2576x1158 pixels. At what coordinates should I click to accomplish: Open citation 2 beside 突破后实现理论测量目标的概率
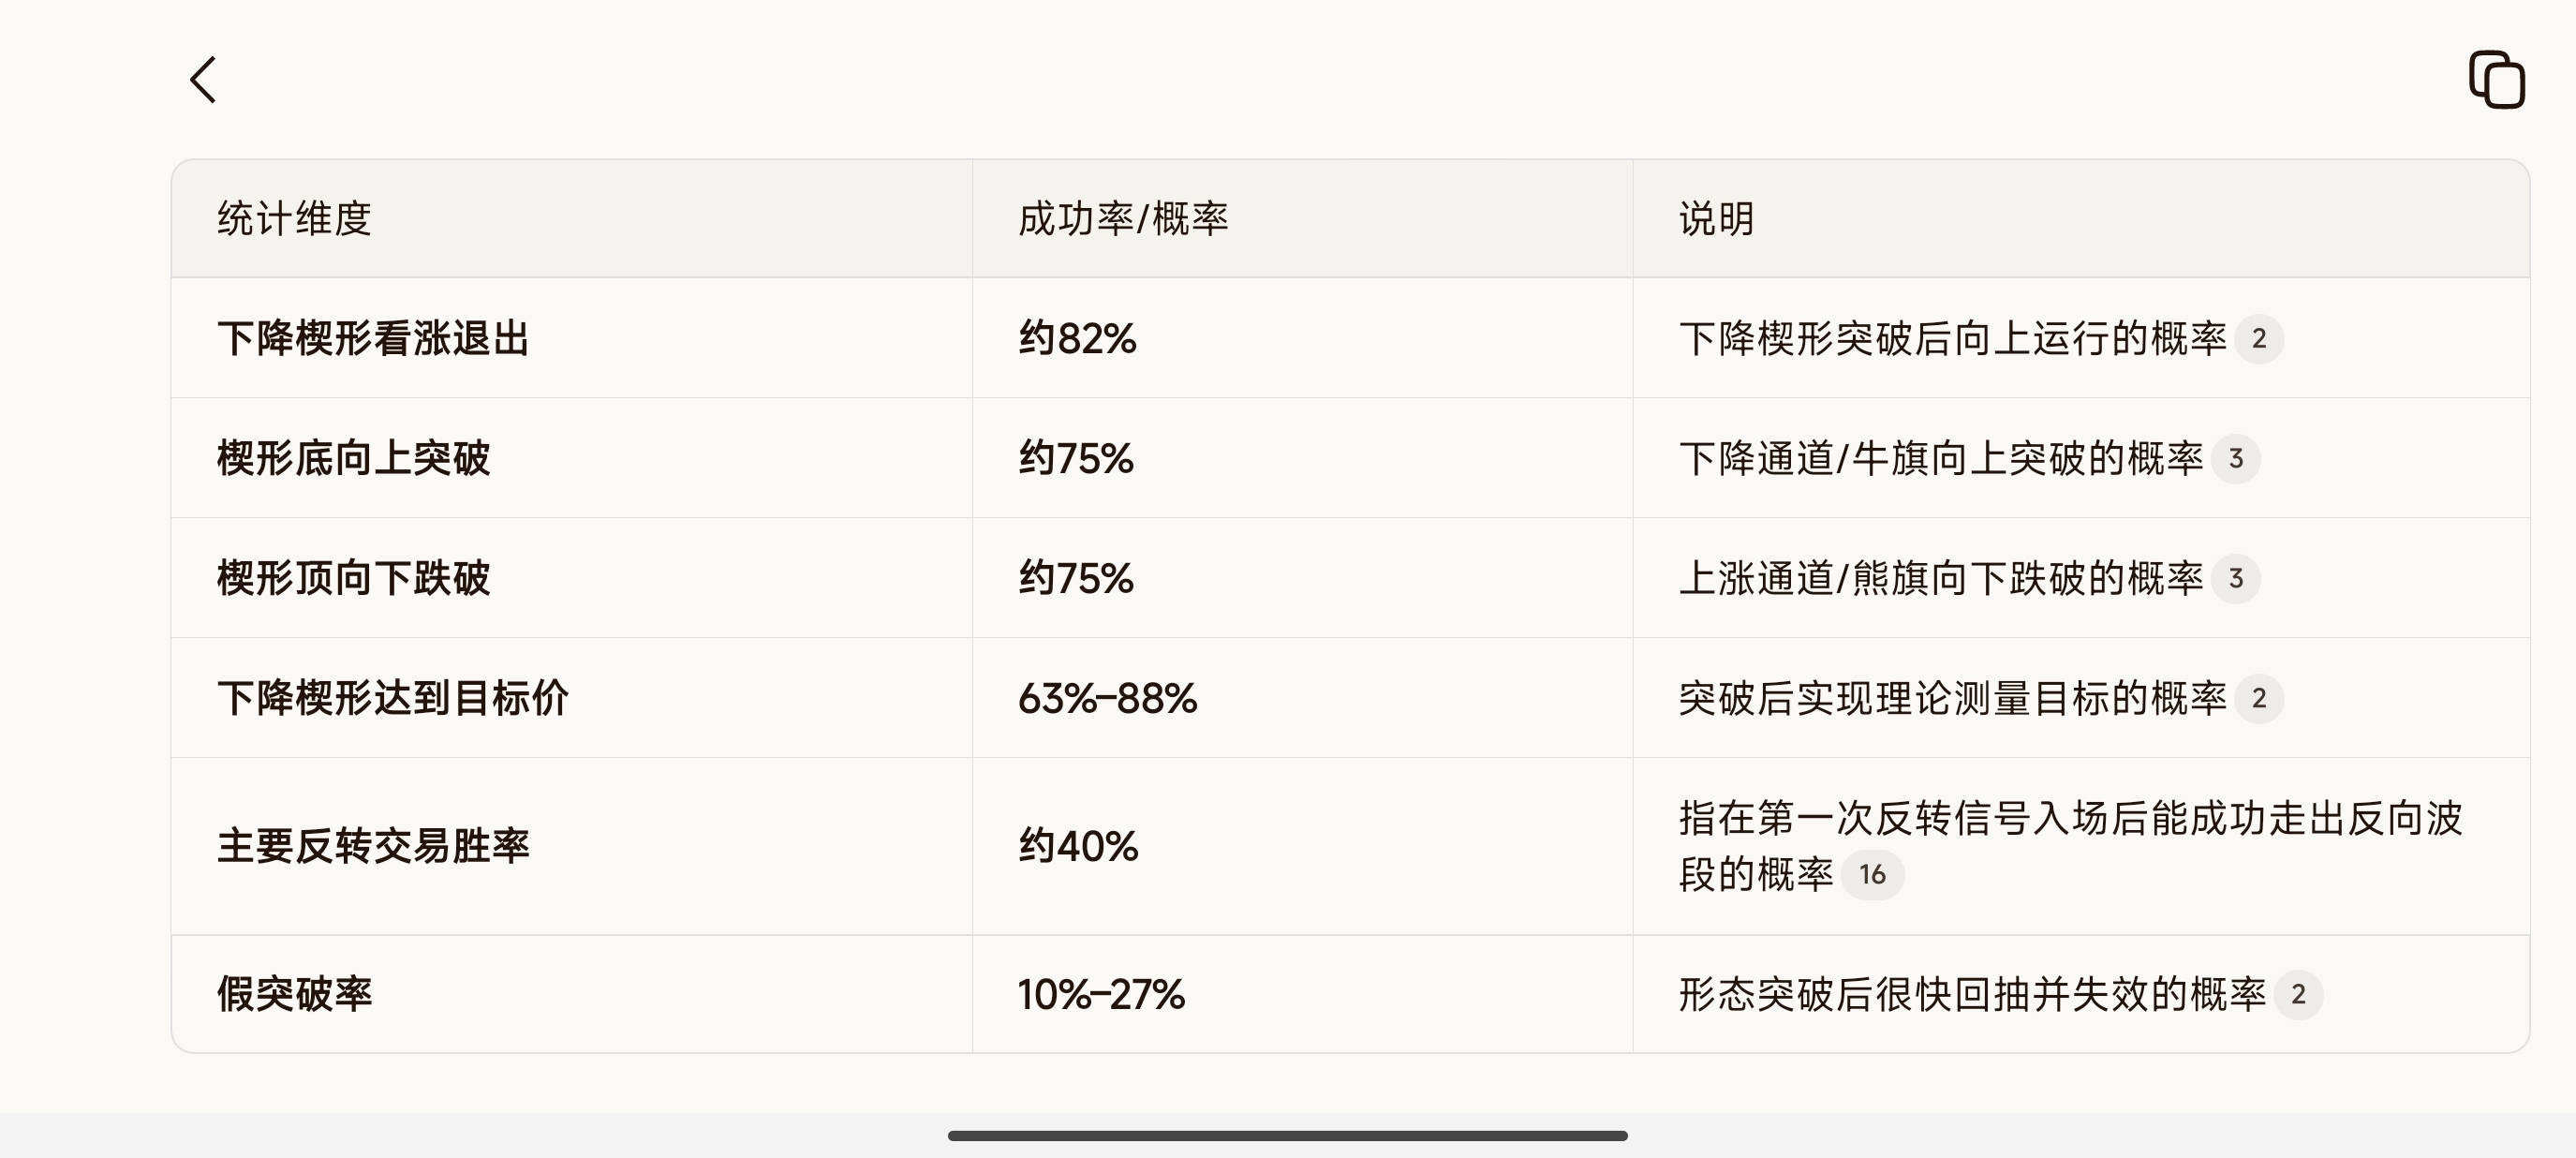(2258, 698)
